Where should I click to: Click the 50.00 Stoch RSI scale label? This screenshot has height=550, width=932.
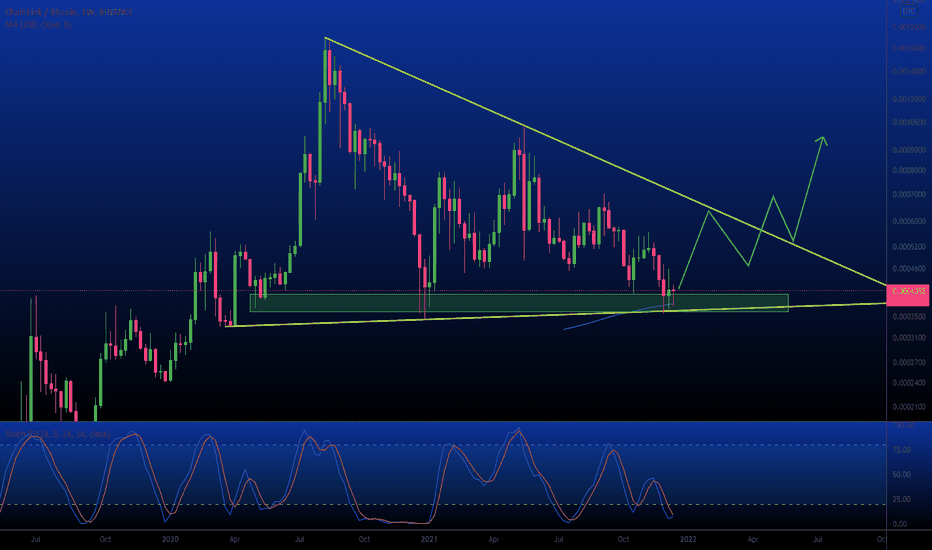(902, 474)
